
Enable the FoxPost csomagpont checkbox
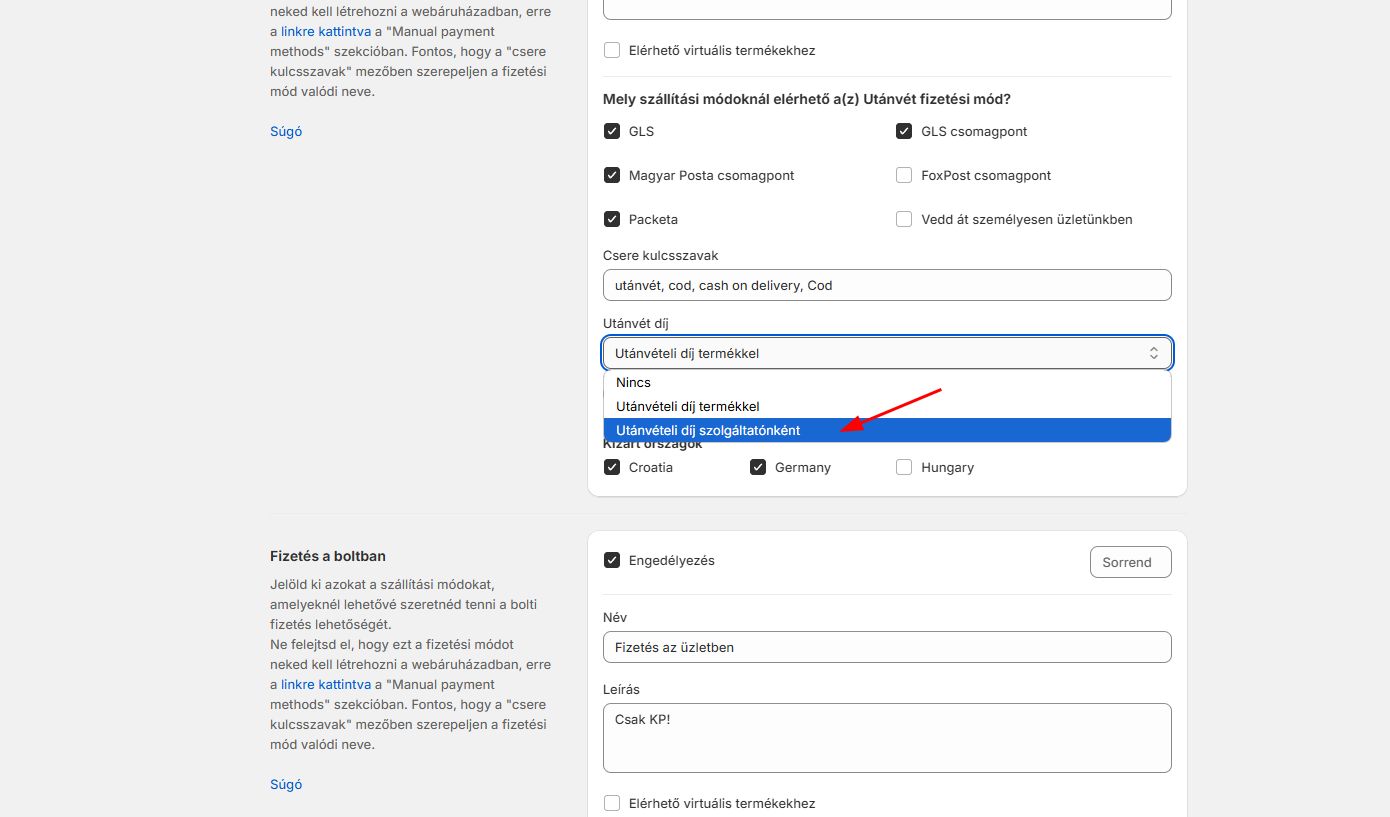click(904, 176)
